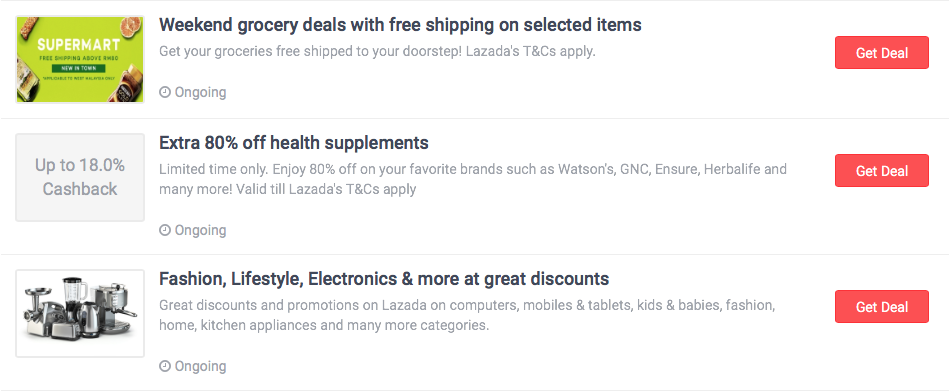
Task: Open the Weekend grocery deals title link
Action: point(400,25)
